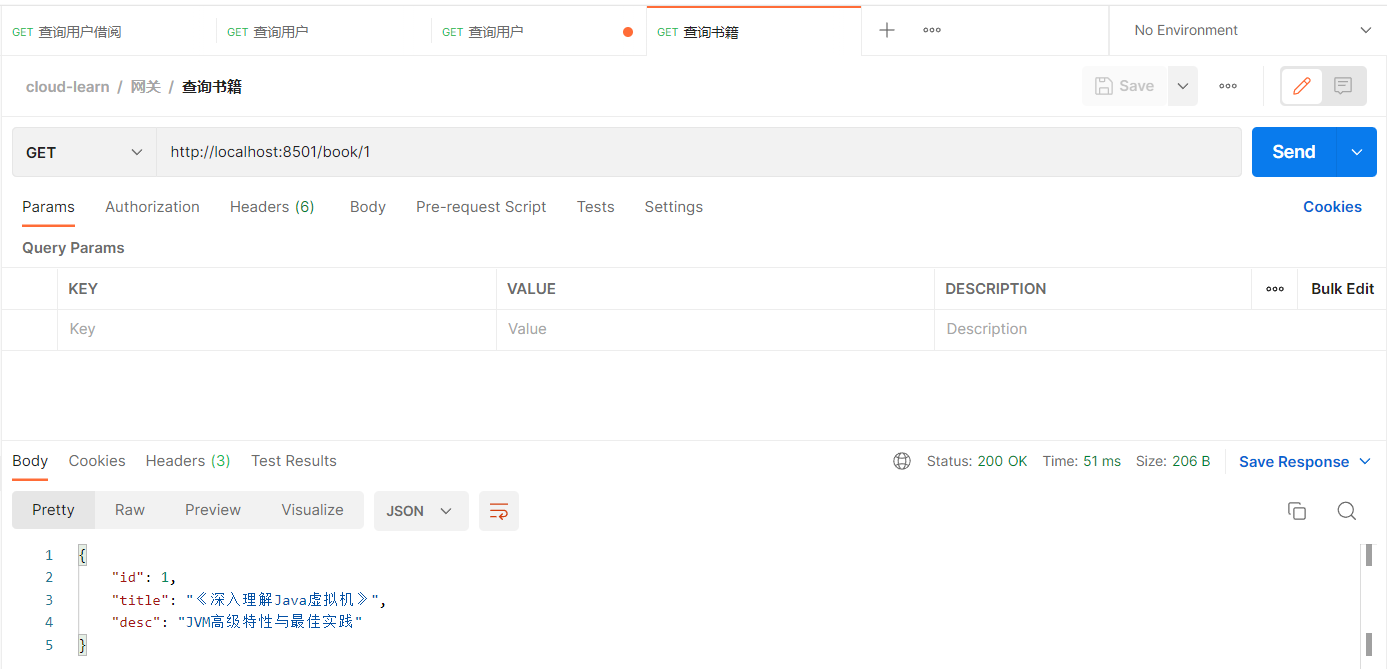Click the unsaved dot on third tab
The image size is (1387, 669).
click(628, 32)
